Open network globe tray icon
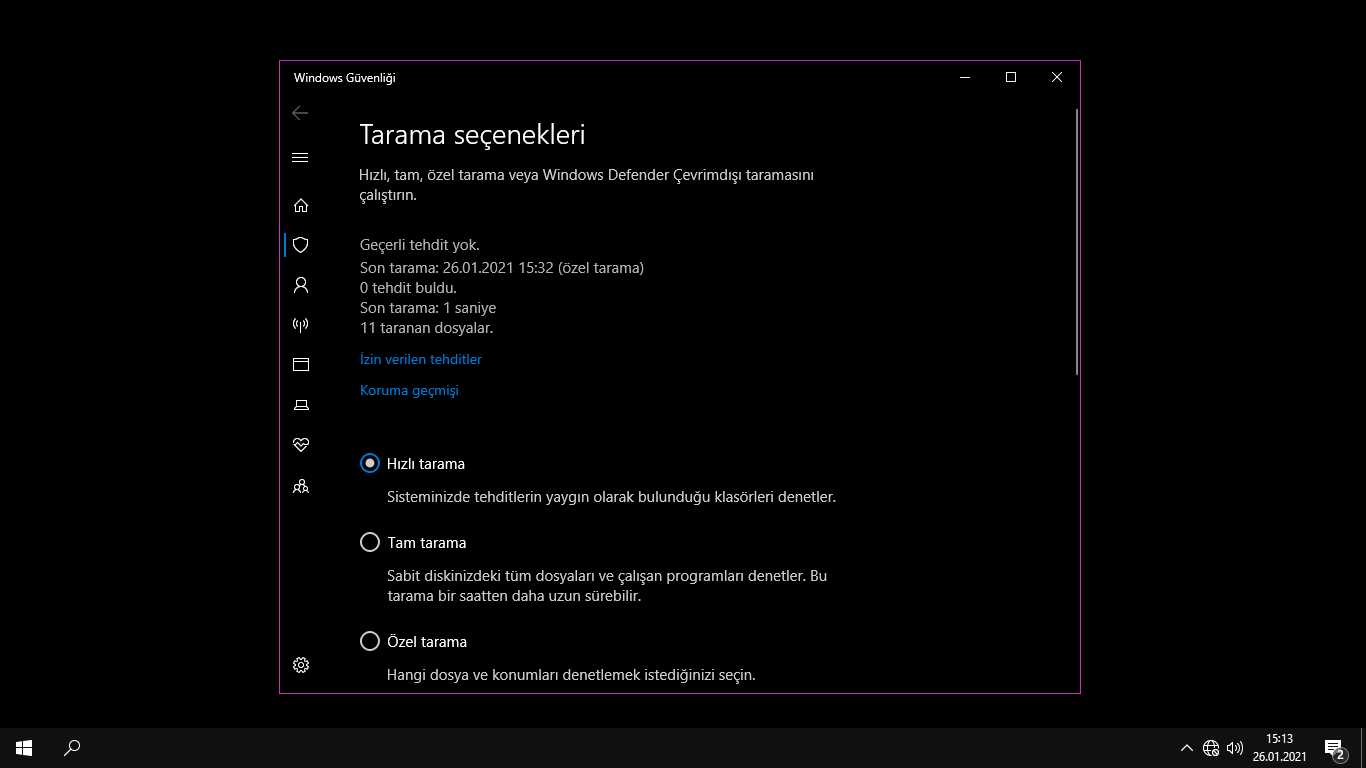This screenshot has width=1366, height=768. point(1211,748)
